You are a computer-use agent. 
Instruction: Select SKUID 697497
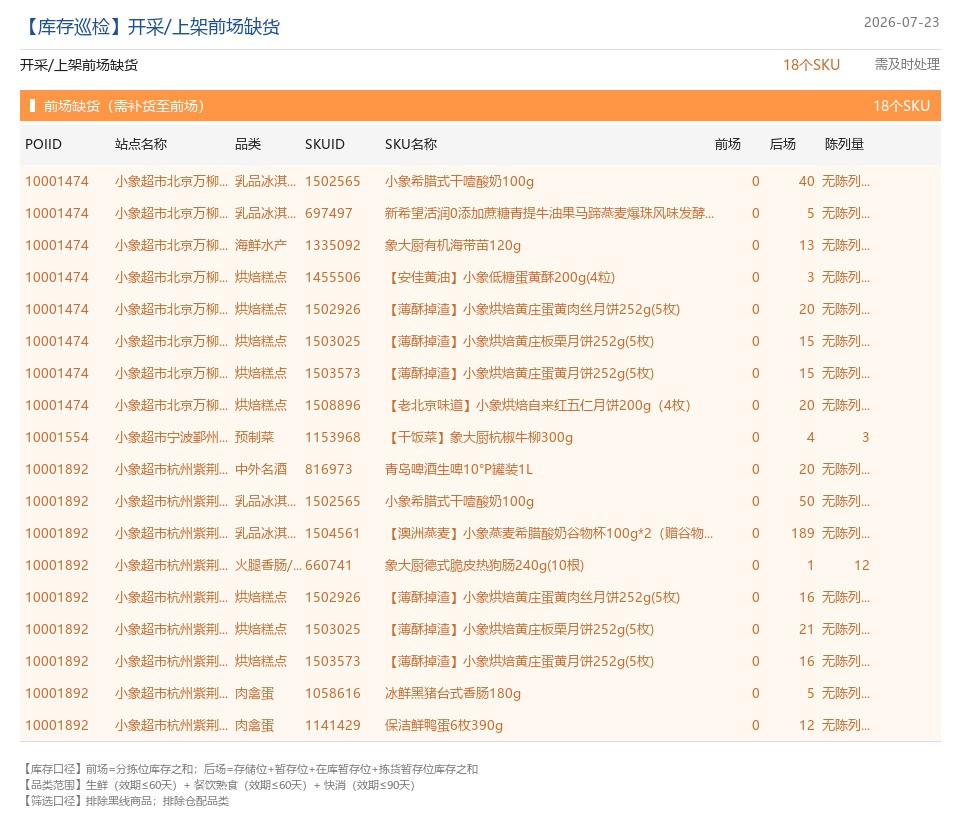coord(329,214)
